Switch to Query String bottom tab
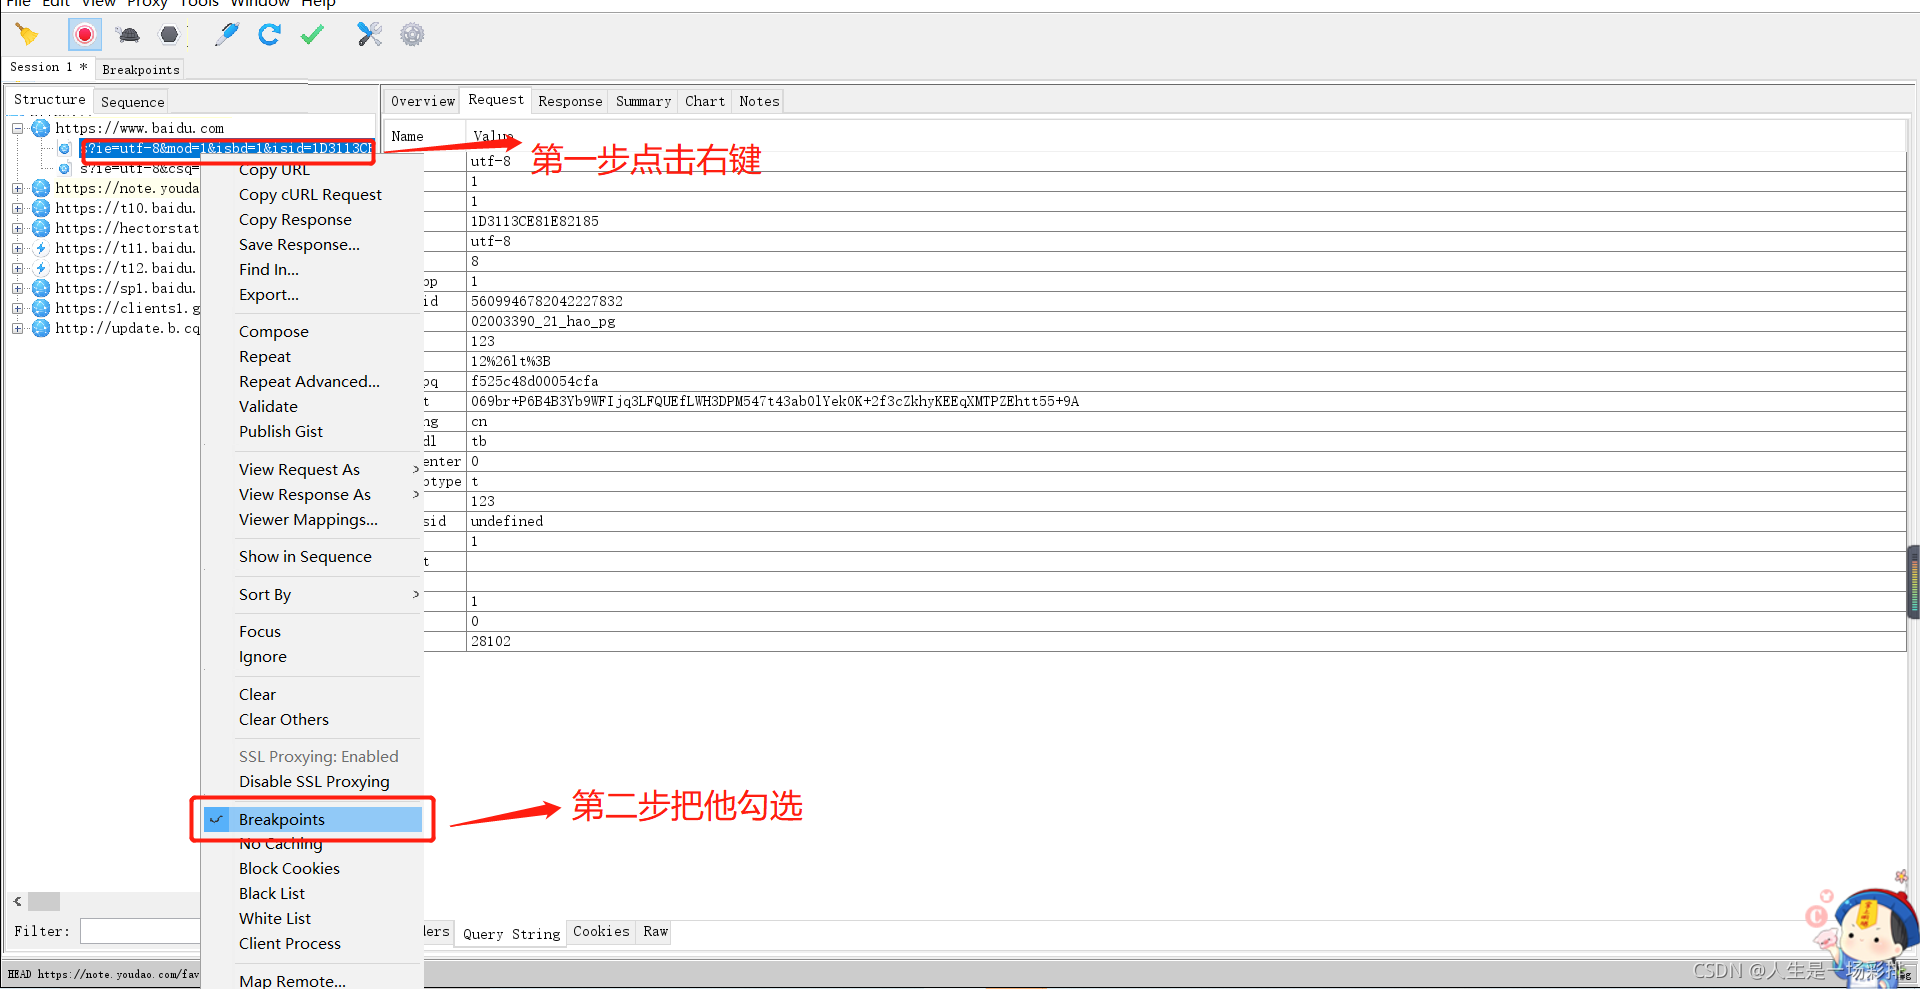The width and height of the screenshot is (1920, 989). (511, 934)
